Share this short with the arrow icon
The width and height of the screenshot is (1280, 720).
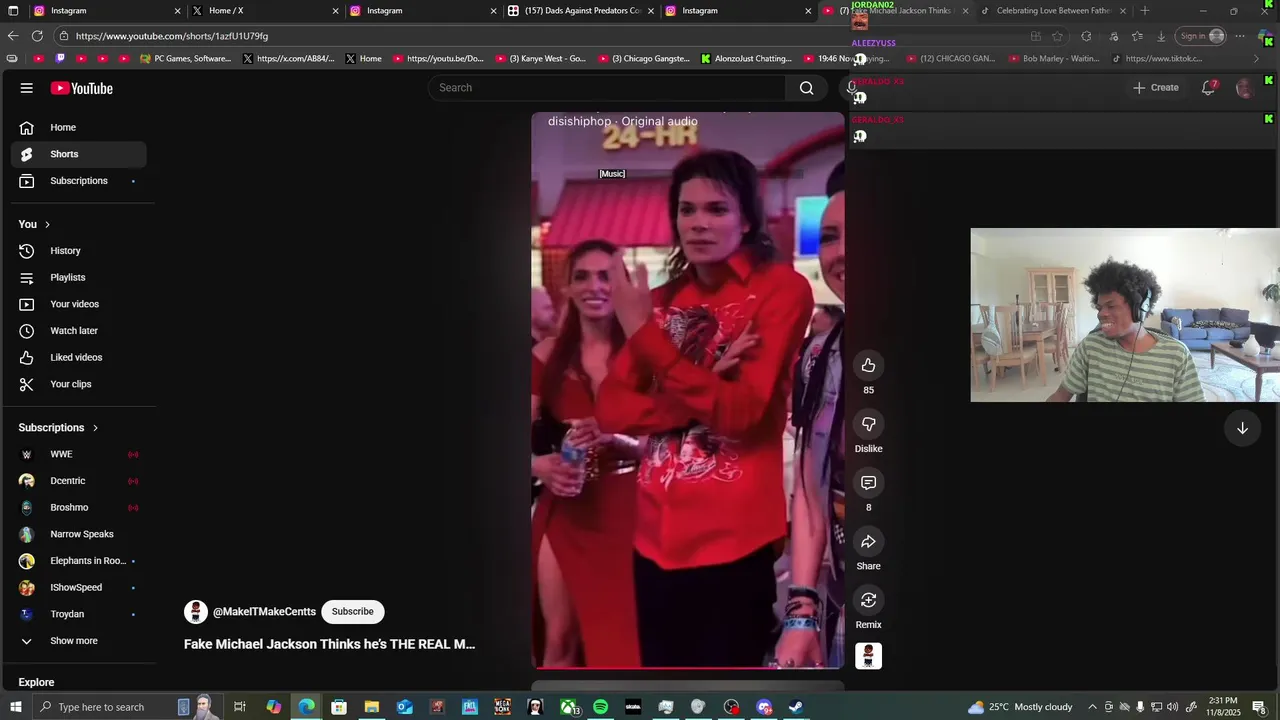click(x=868, y=542)
